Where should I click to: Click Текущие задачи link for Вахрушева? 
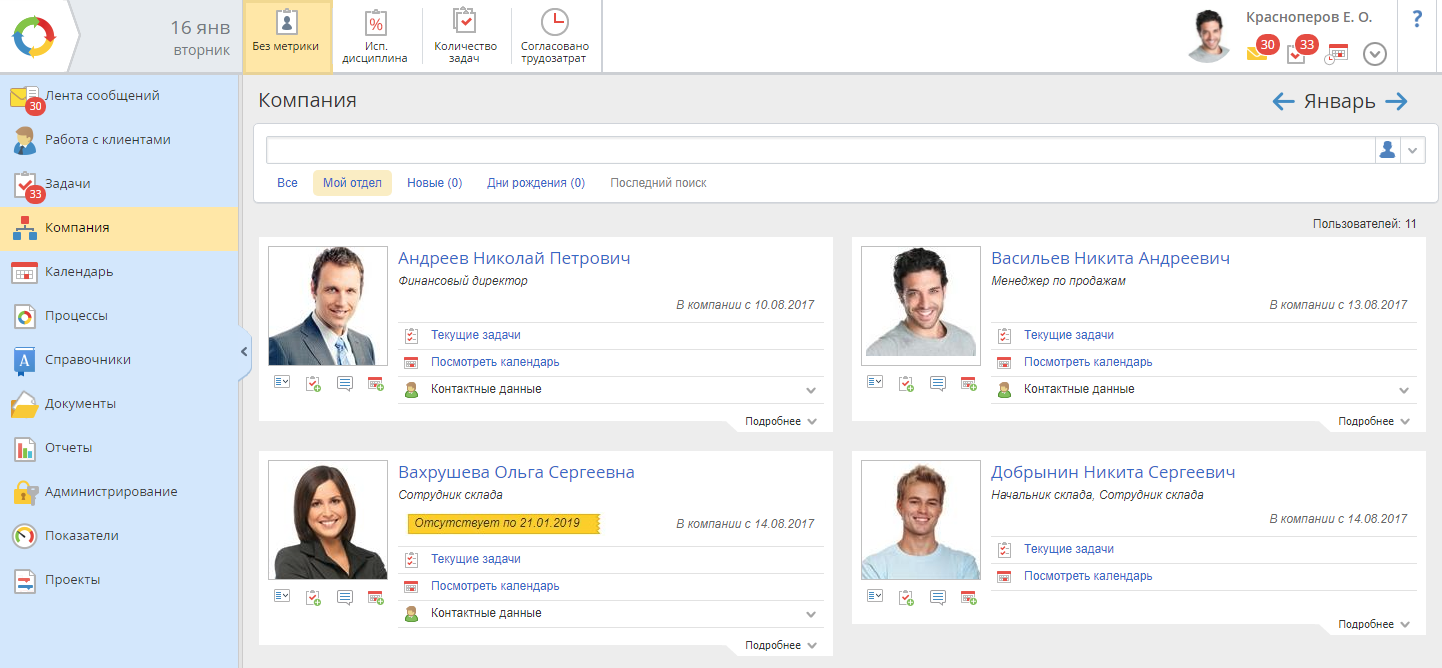click(475, 559)
